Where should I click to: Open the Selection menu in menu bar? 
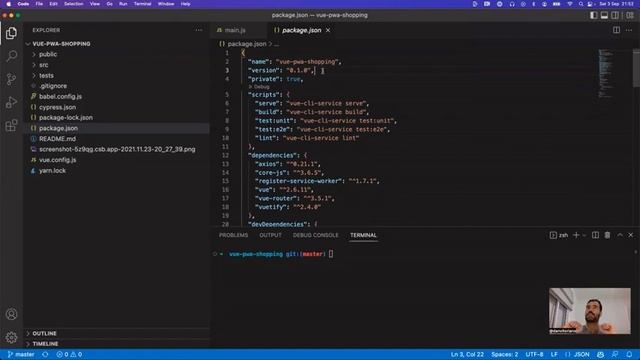(x=74, y=4)
